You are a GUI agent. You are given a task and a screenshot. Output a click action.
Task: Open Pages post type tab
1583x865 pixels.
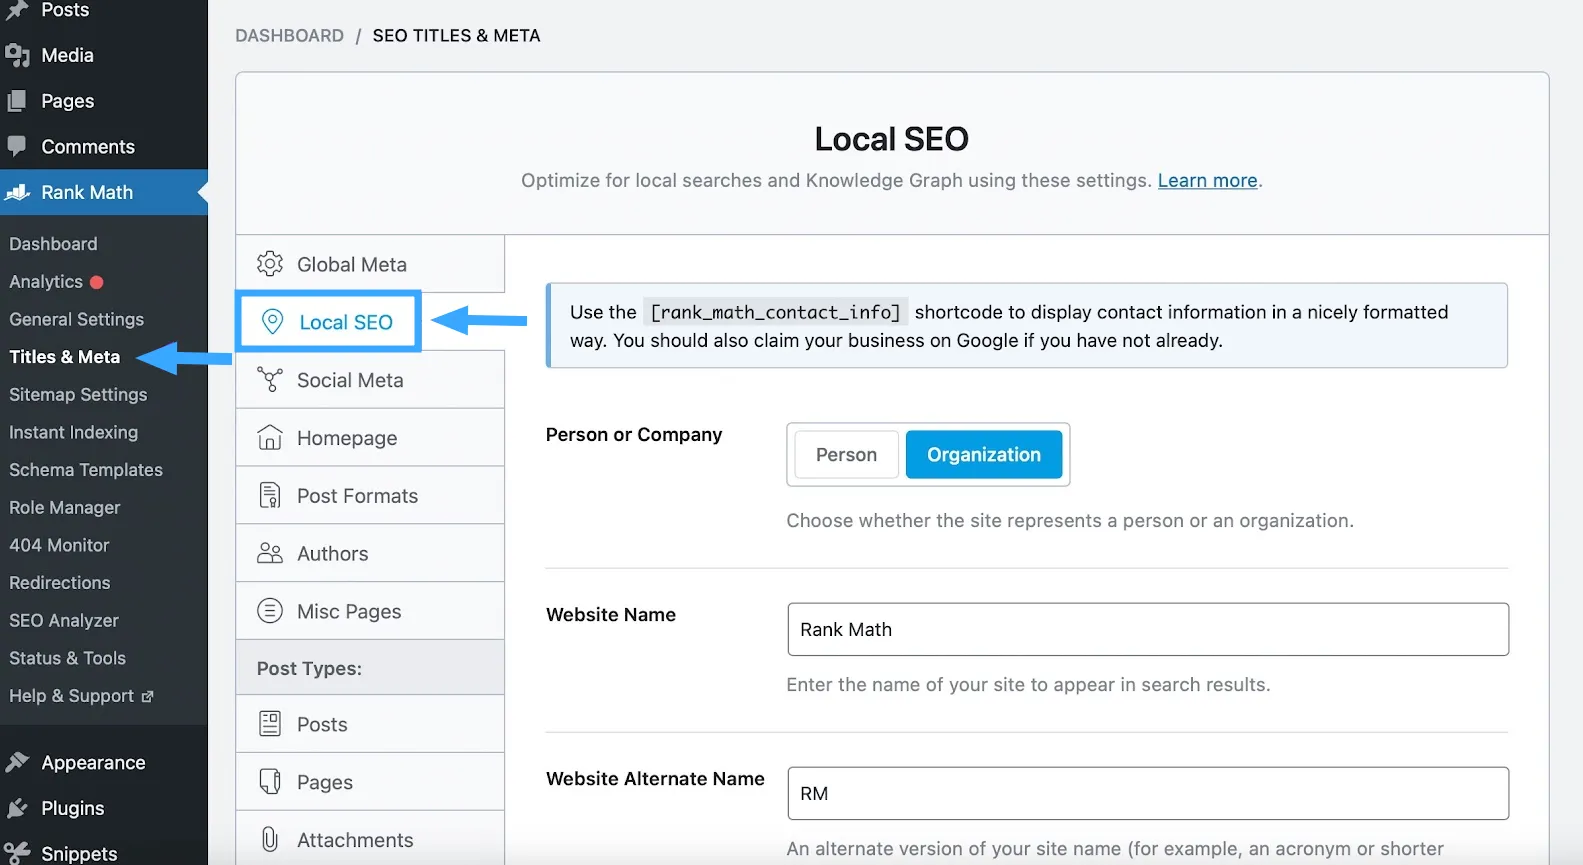click(370, 782)
